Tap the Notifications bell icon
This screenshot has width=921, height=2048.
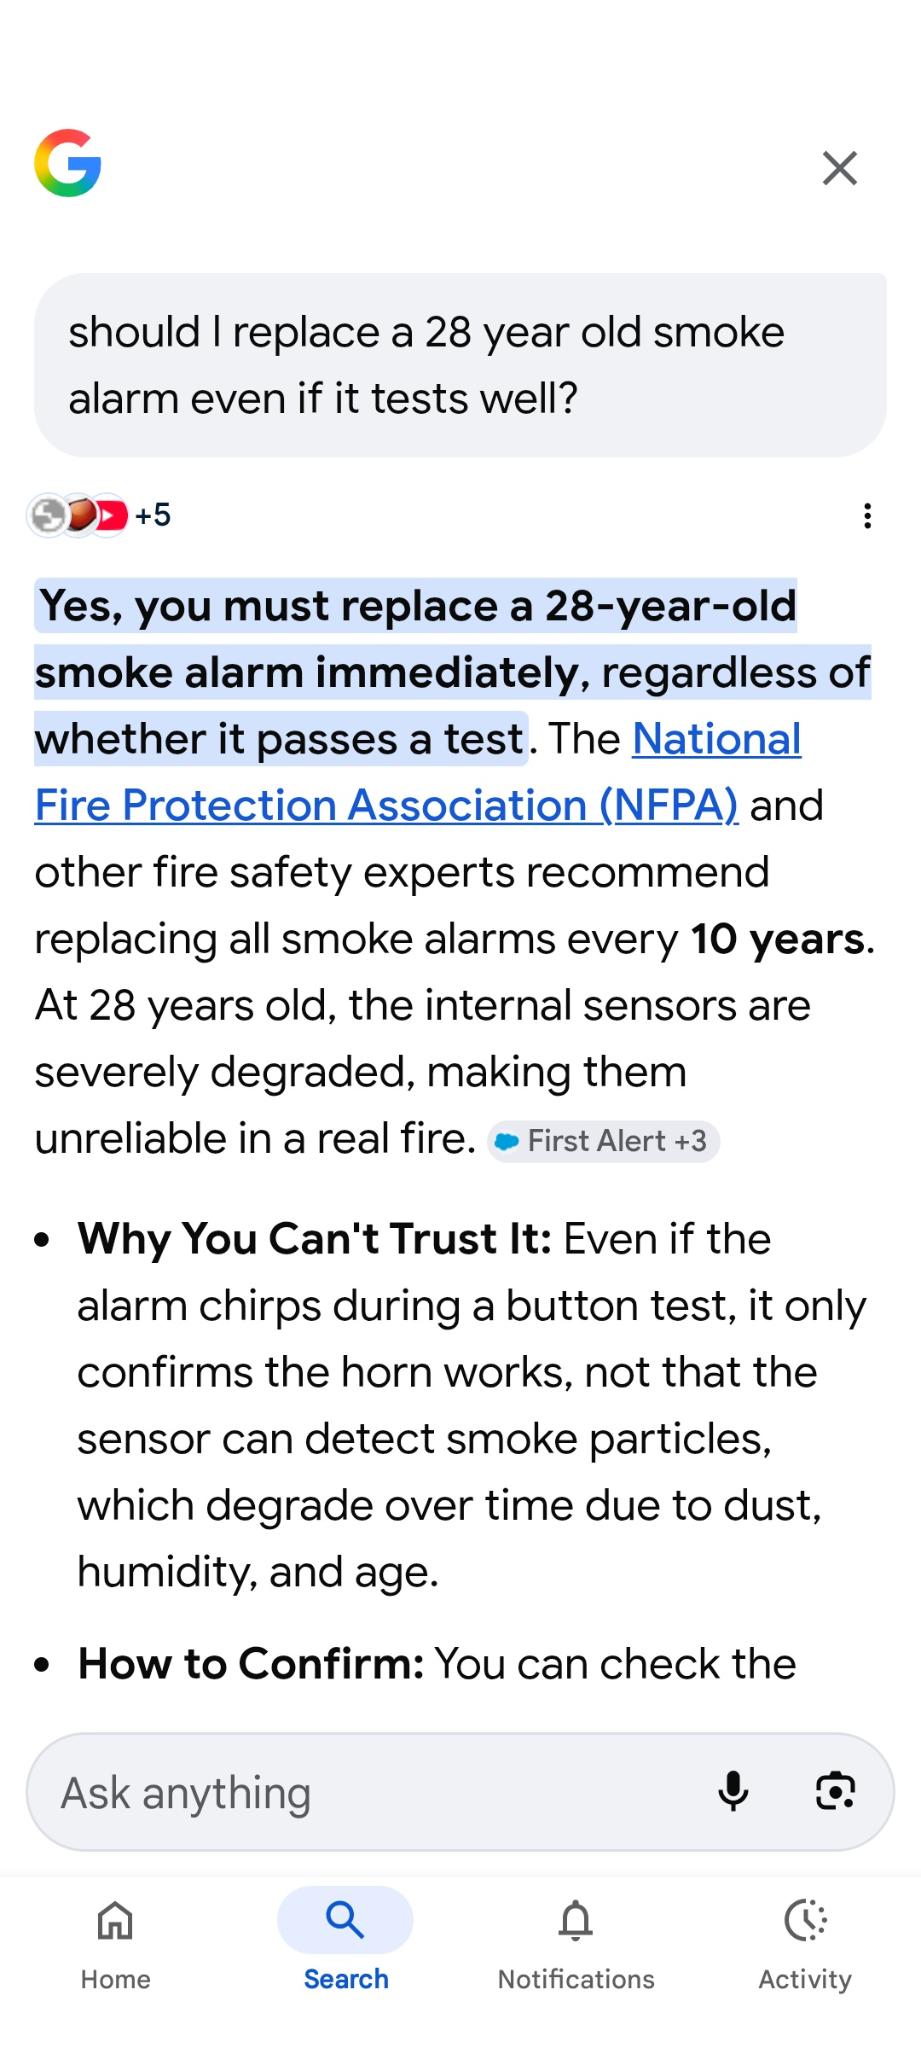click(576, 1920)
